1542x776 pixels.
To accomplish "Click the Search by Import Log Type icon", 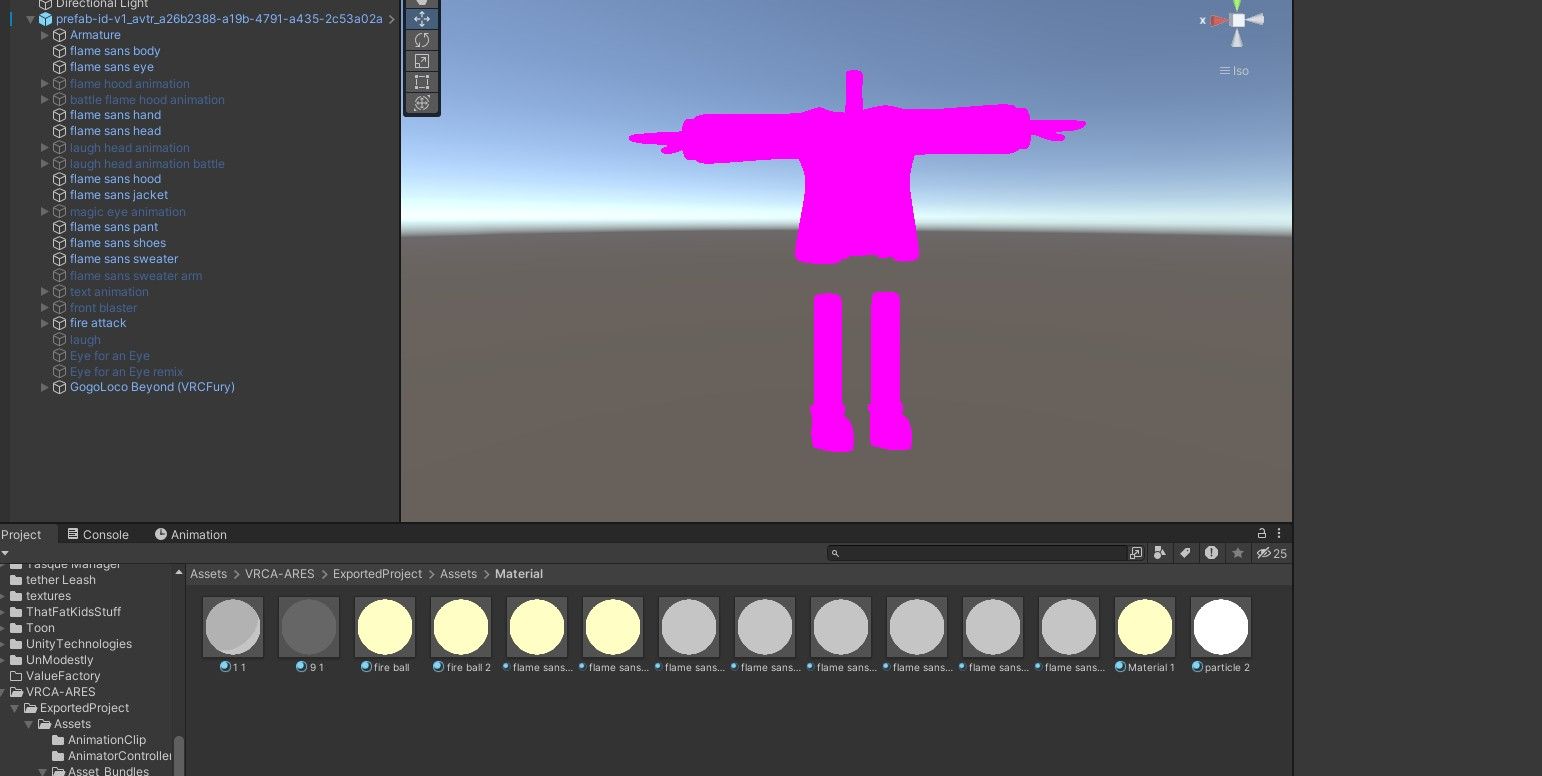I will tap(1211, 553).
